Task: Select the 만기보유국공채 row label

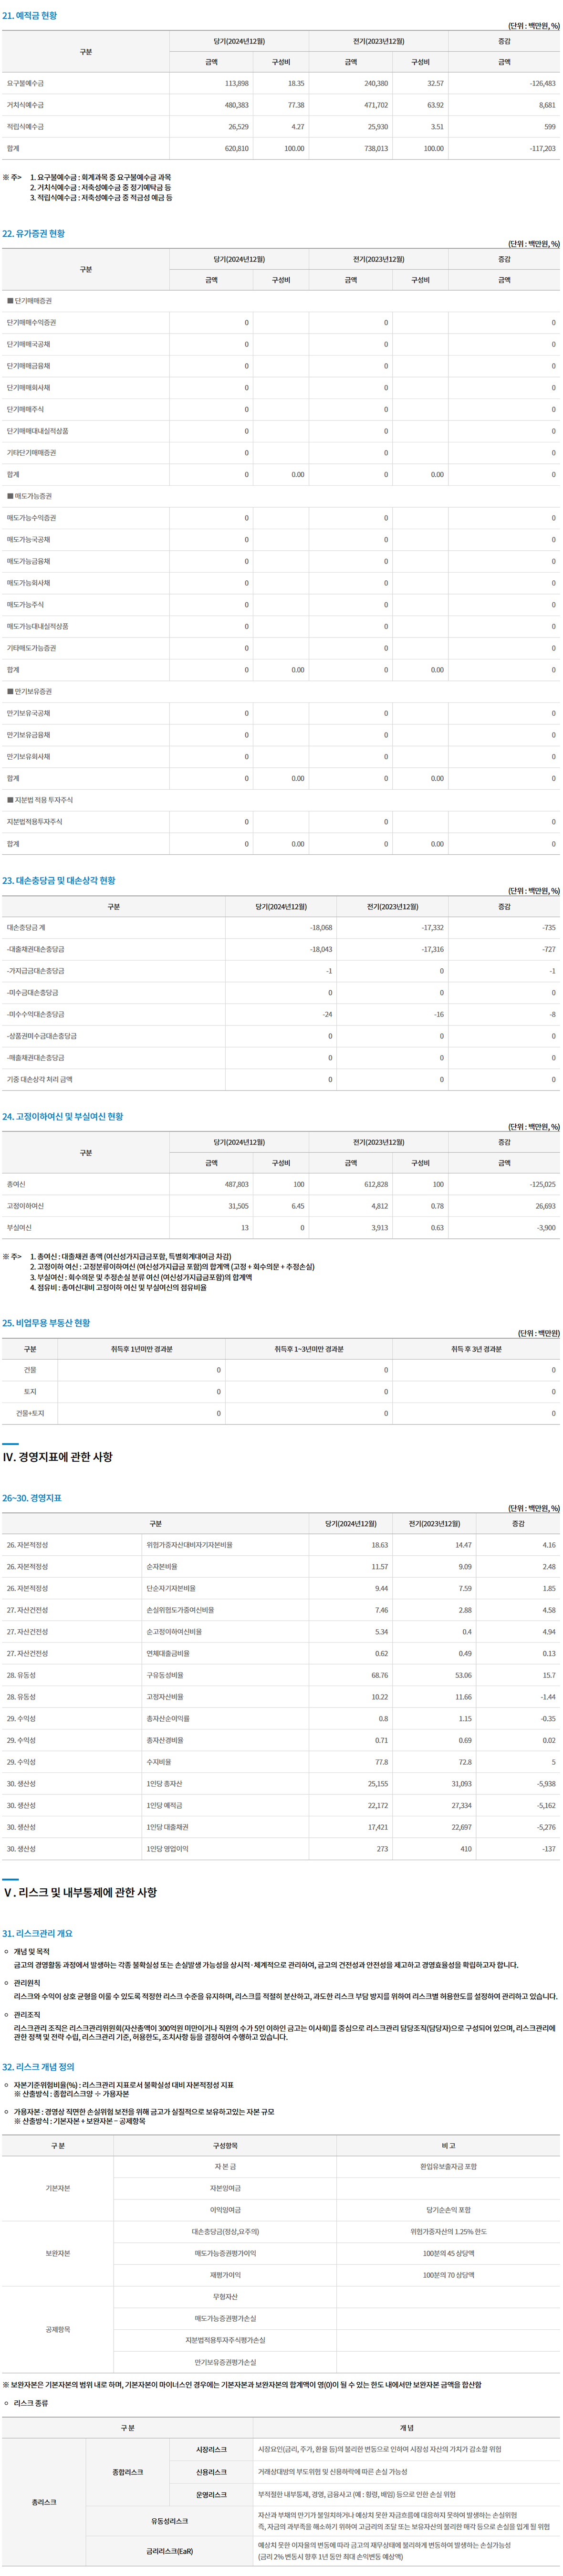Action: tap(28, 714)
